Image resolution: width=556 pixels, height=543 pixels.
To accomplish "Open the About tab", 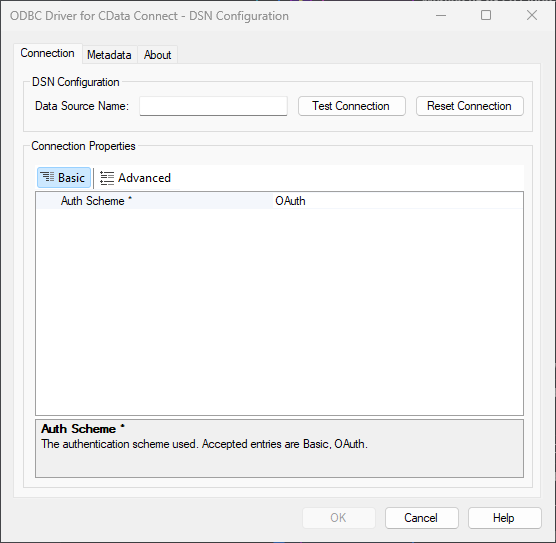I will (157, 55).
